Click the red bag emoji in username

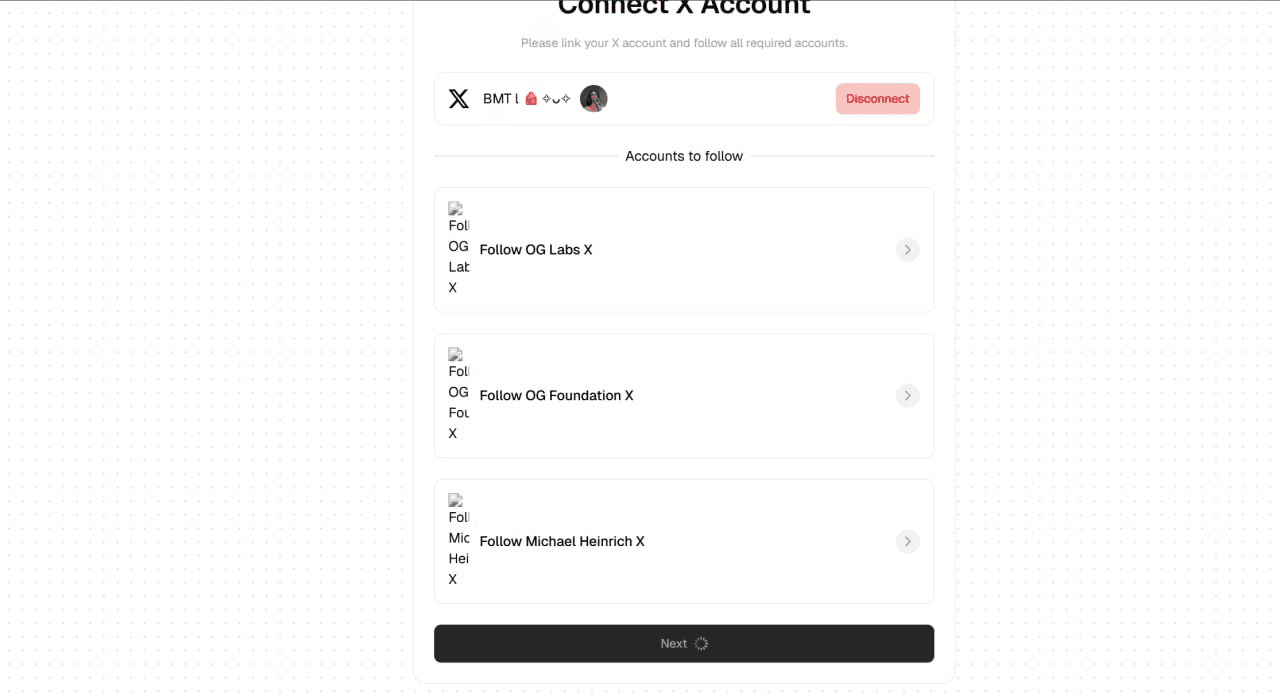pyautogui.click(x=531, y=99)
